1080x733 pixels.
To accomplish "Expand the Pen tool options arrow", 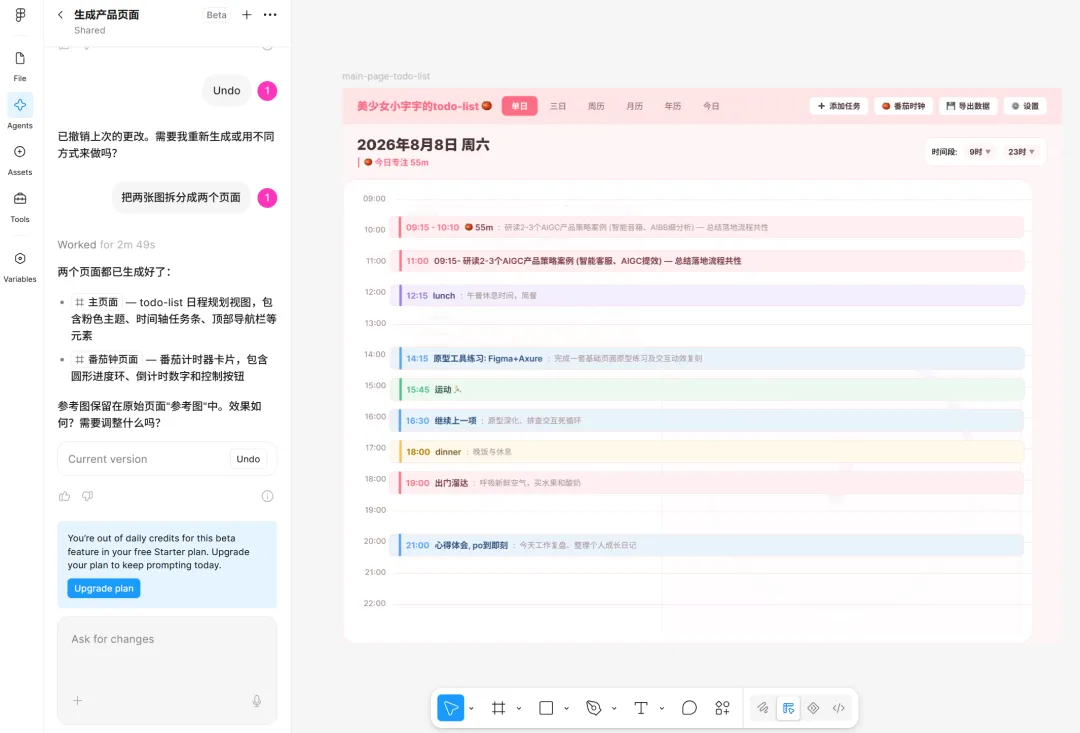I will point(614,708).
